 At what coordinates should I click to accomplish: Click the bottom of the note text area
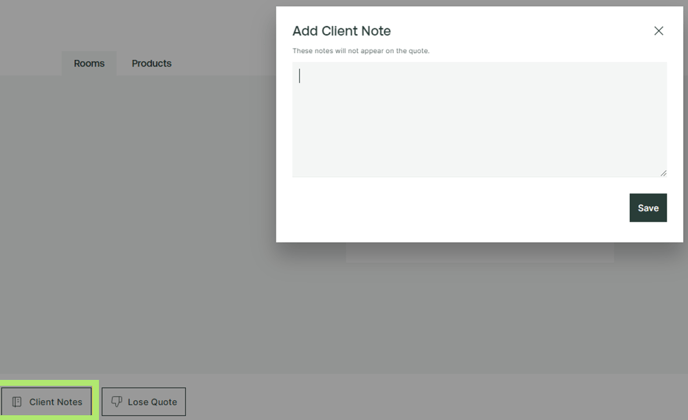(480, 169)
